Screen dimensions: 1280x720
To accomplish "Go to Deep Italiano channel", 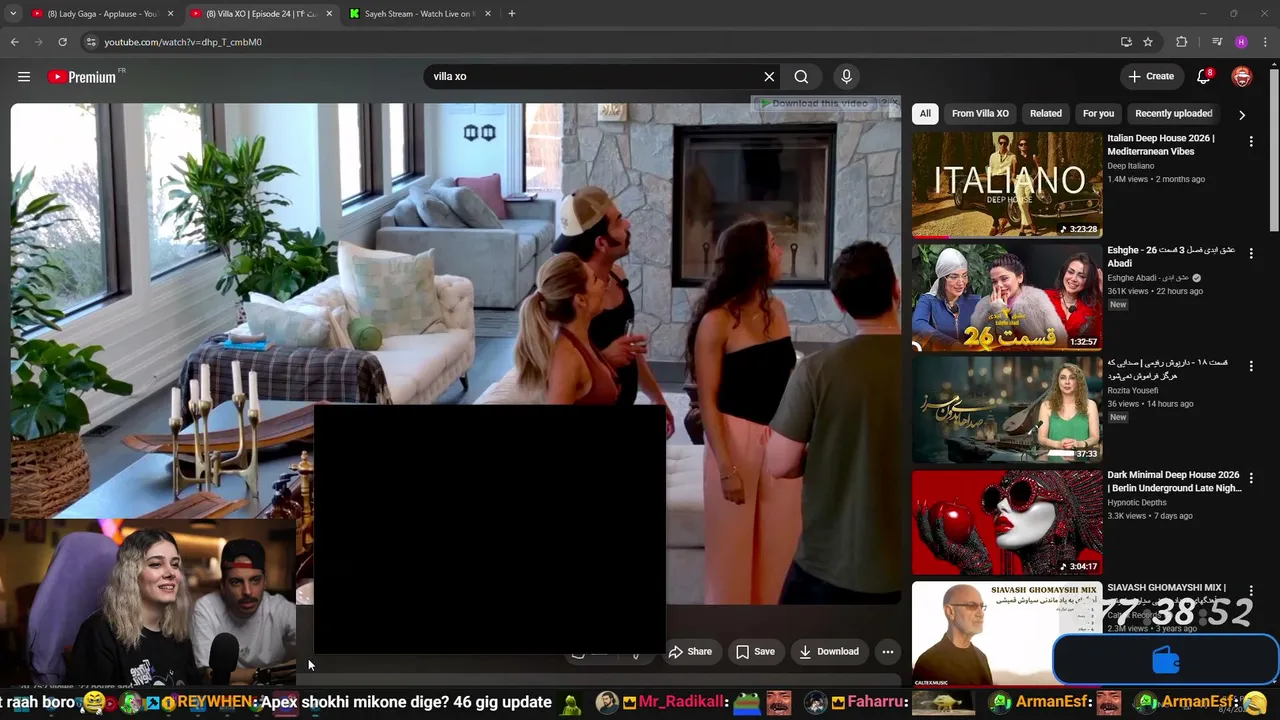I will 1130,166.
